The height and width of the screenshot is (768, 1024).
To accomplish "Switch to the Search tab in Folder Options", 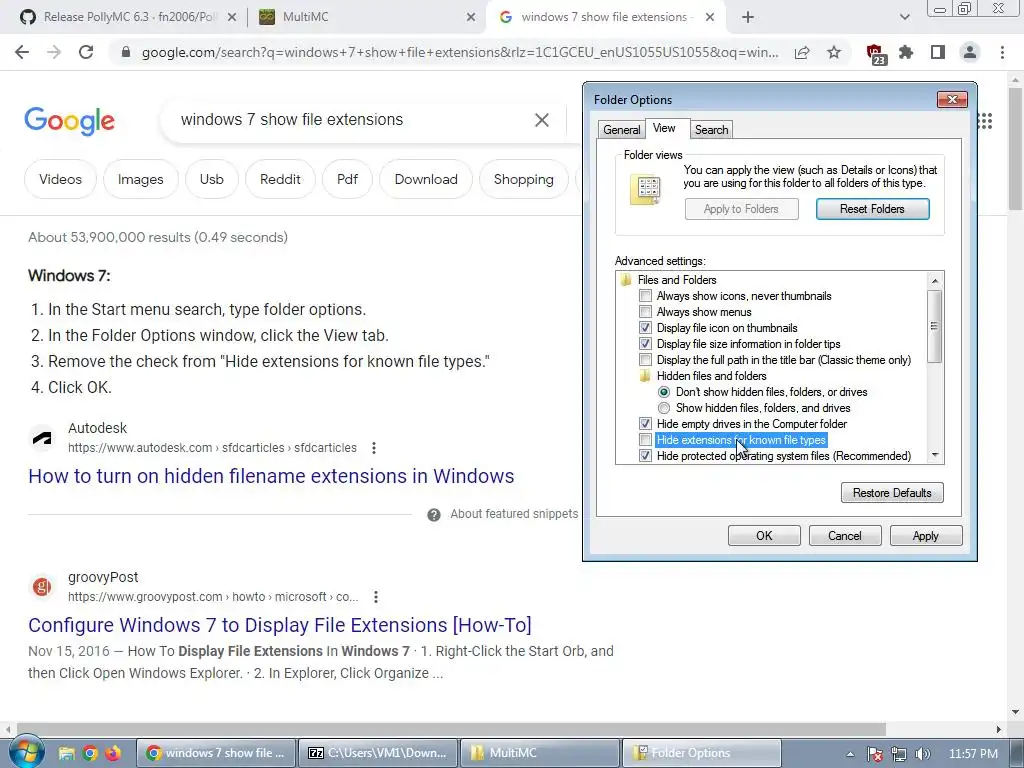I will pyautogui.click(x=711, y=129).
